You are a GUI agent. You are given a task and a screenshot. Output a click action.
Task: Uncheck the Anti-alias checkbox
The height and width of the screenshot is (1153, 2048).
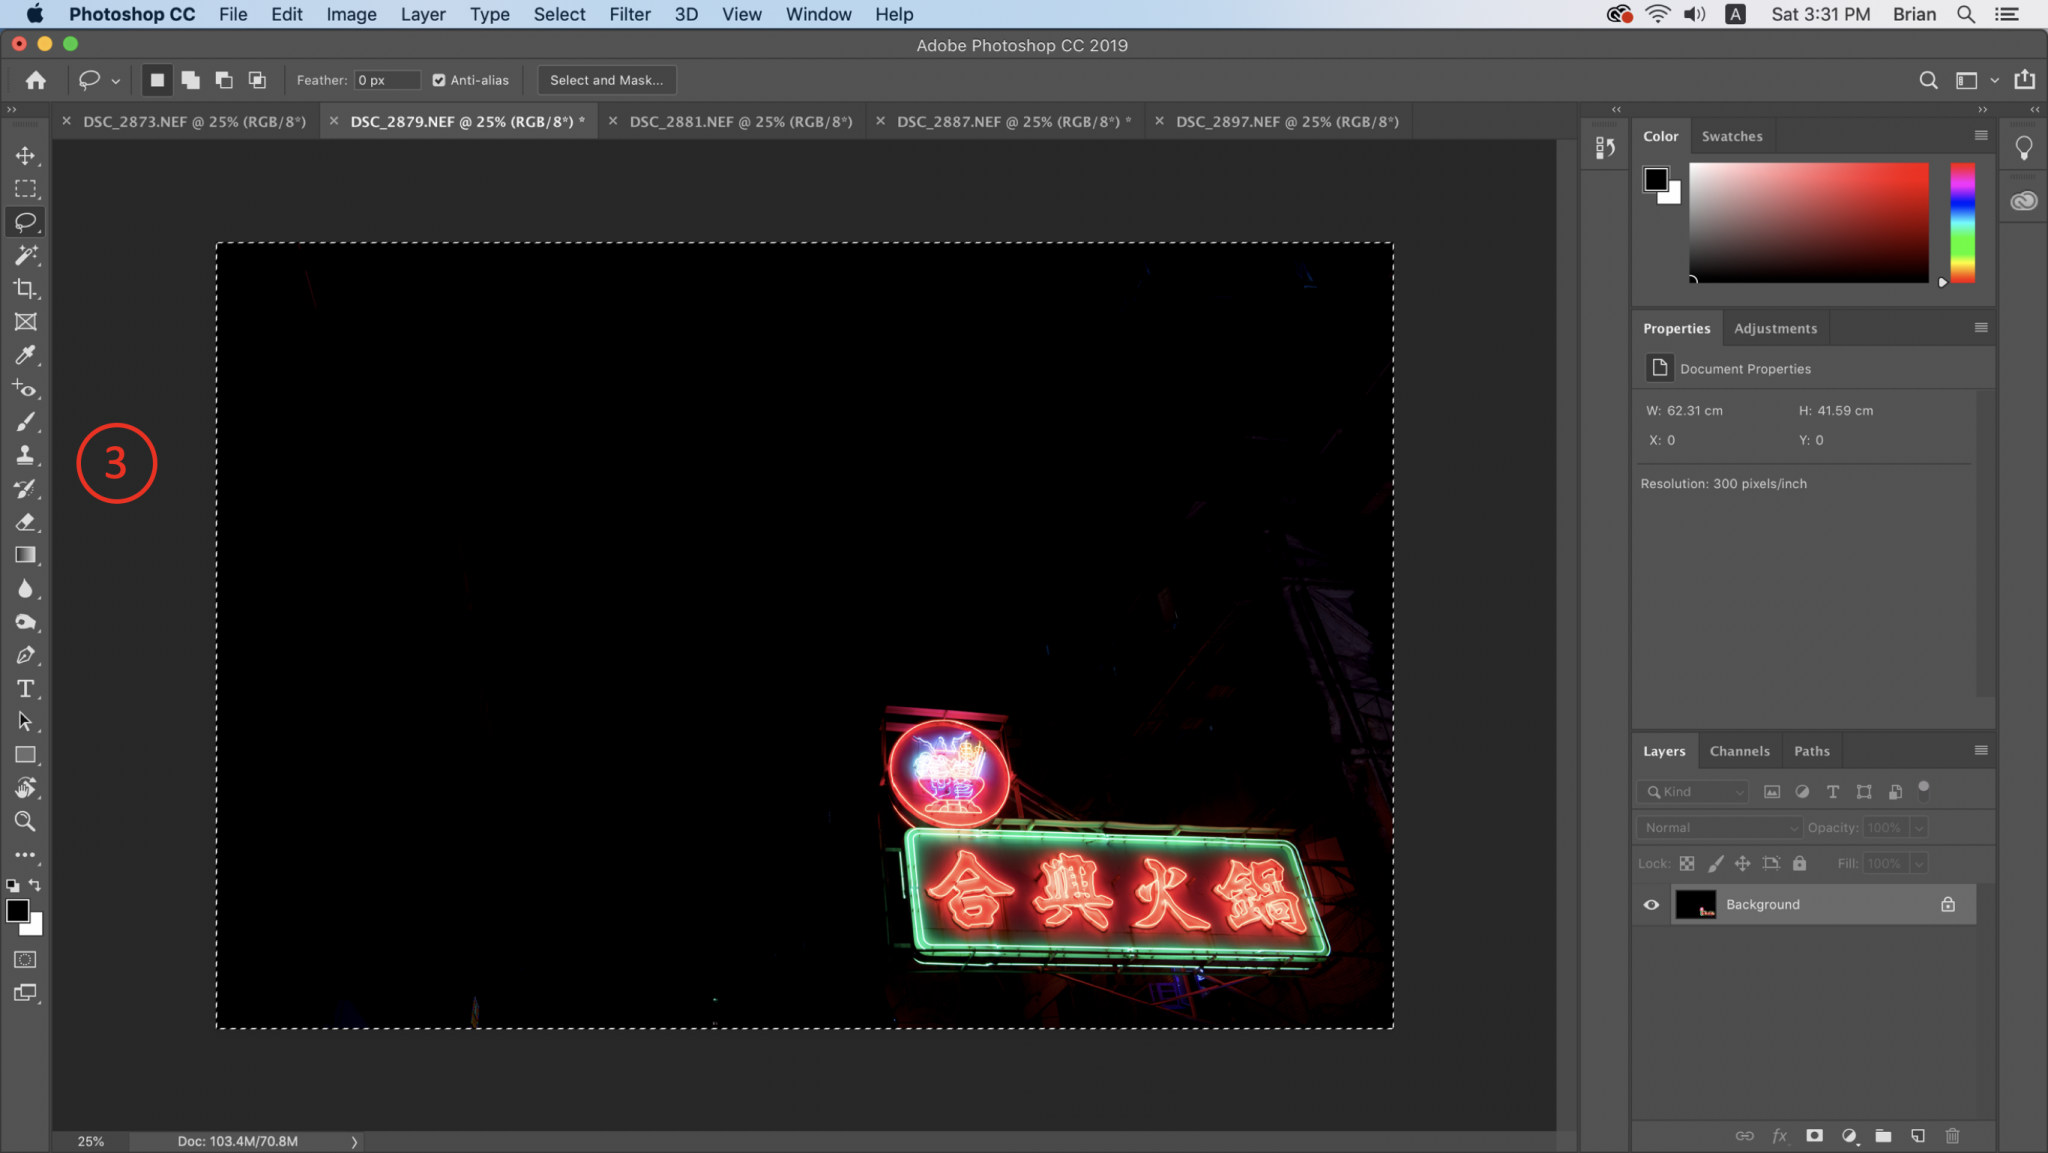pos(439,80)
